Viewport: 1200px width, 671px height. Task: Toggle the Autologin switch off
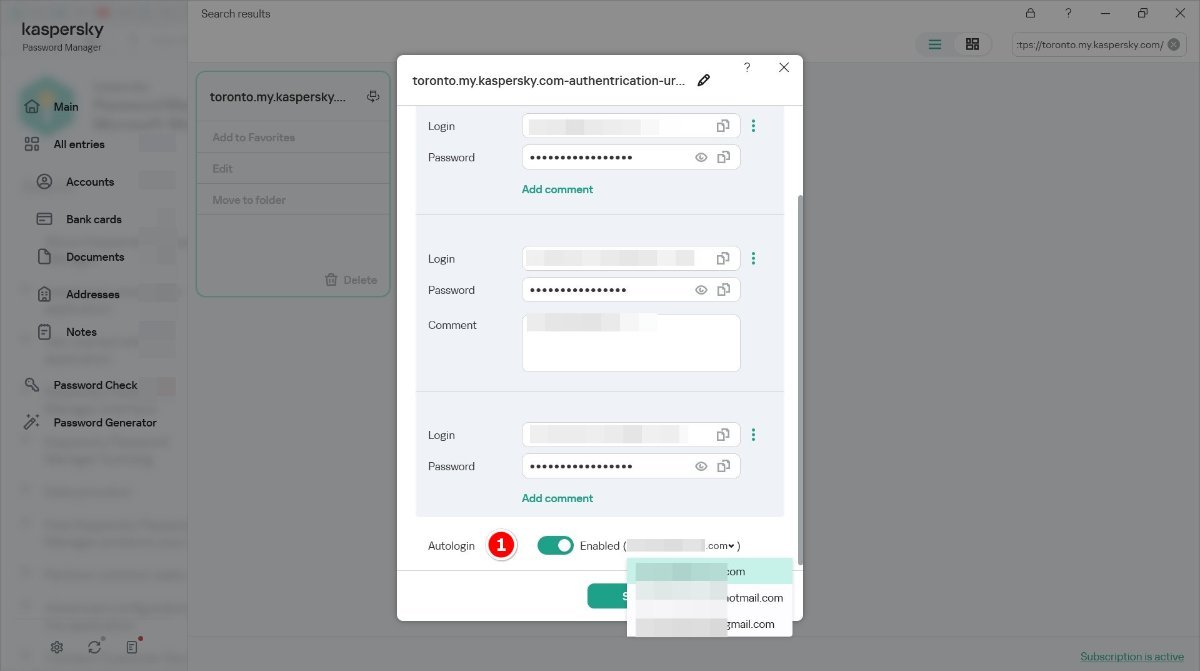(x=555, y=545)
